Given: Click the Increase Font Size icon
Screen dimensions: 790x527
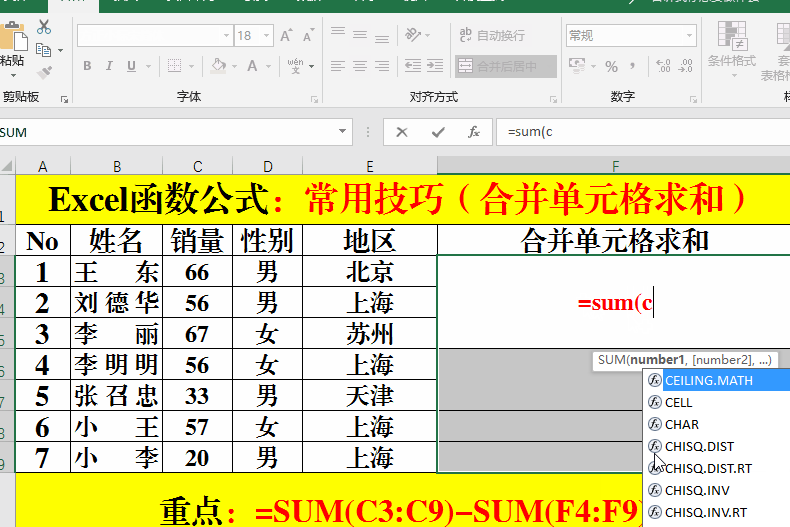Looking at the screenshot, I should point(286,36).
